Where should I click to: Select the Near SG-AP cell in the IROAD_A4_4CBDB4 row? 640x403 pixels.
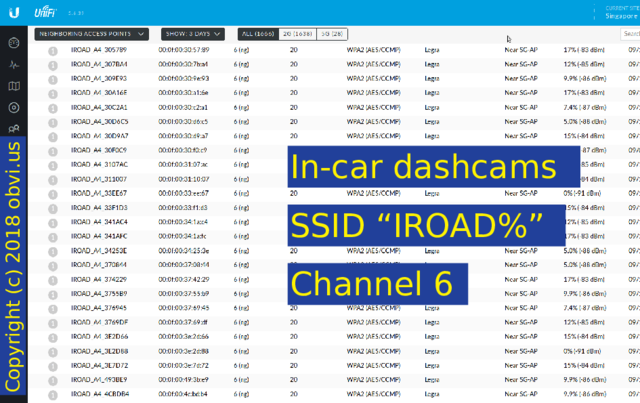pyautogui.click(x=521, y=394)
